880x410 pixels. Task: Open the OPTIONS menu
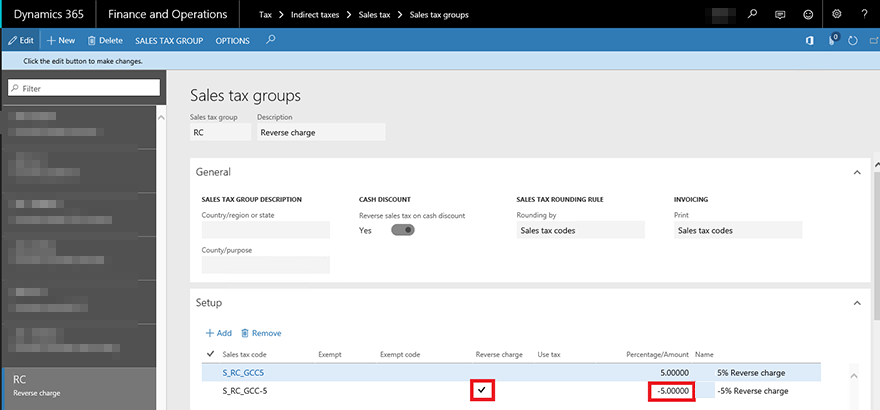232,41
